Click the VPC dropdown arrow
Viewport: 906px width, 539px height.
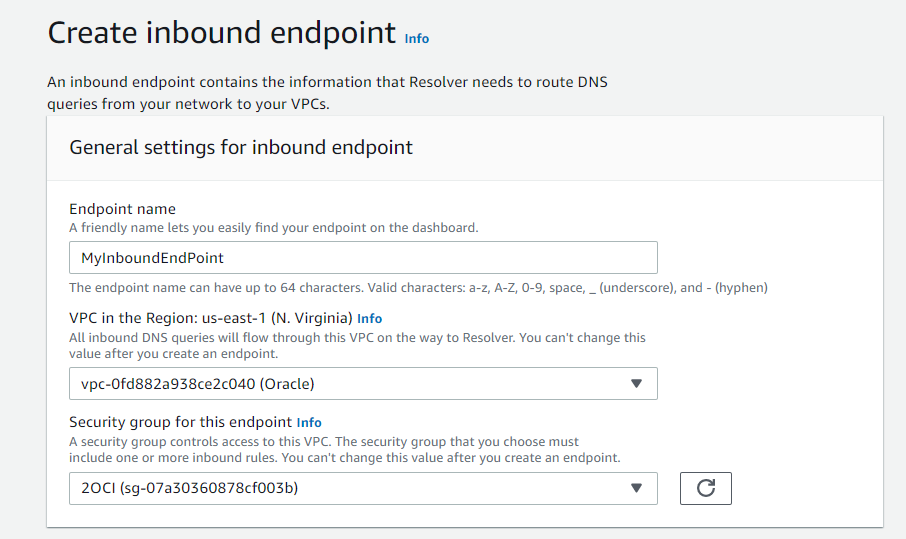[636, 383]
